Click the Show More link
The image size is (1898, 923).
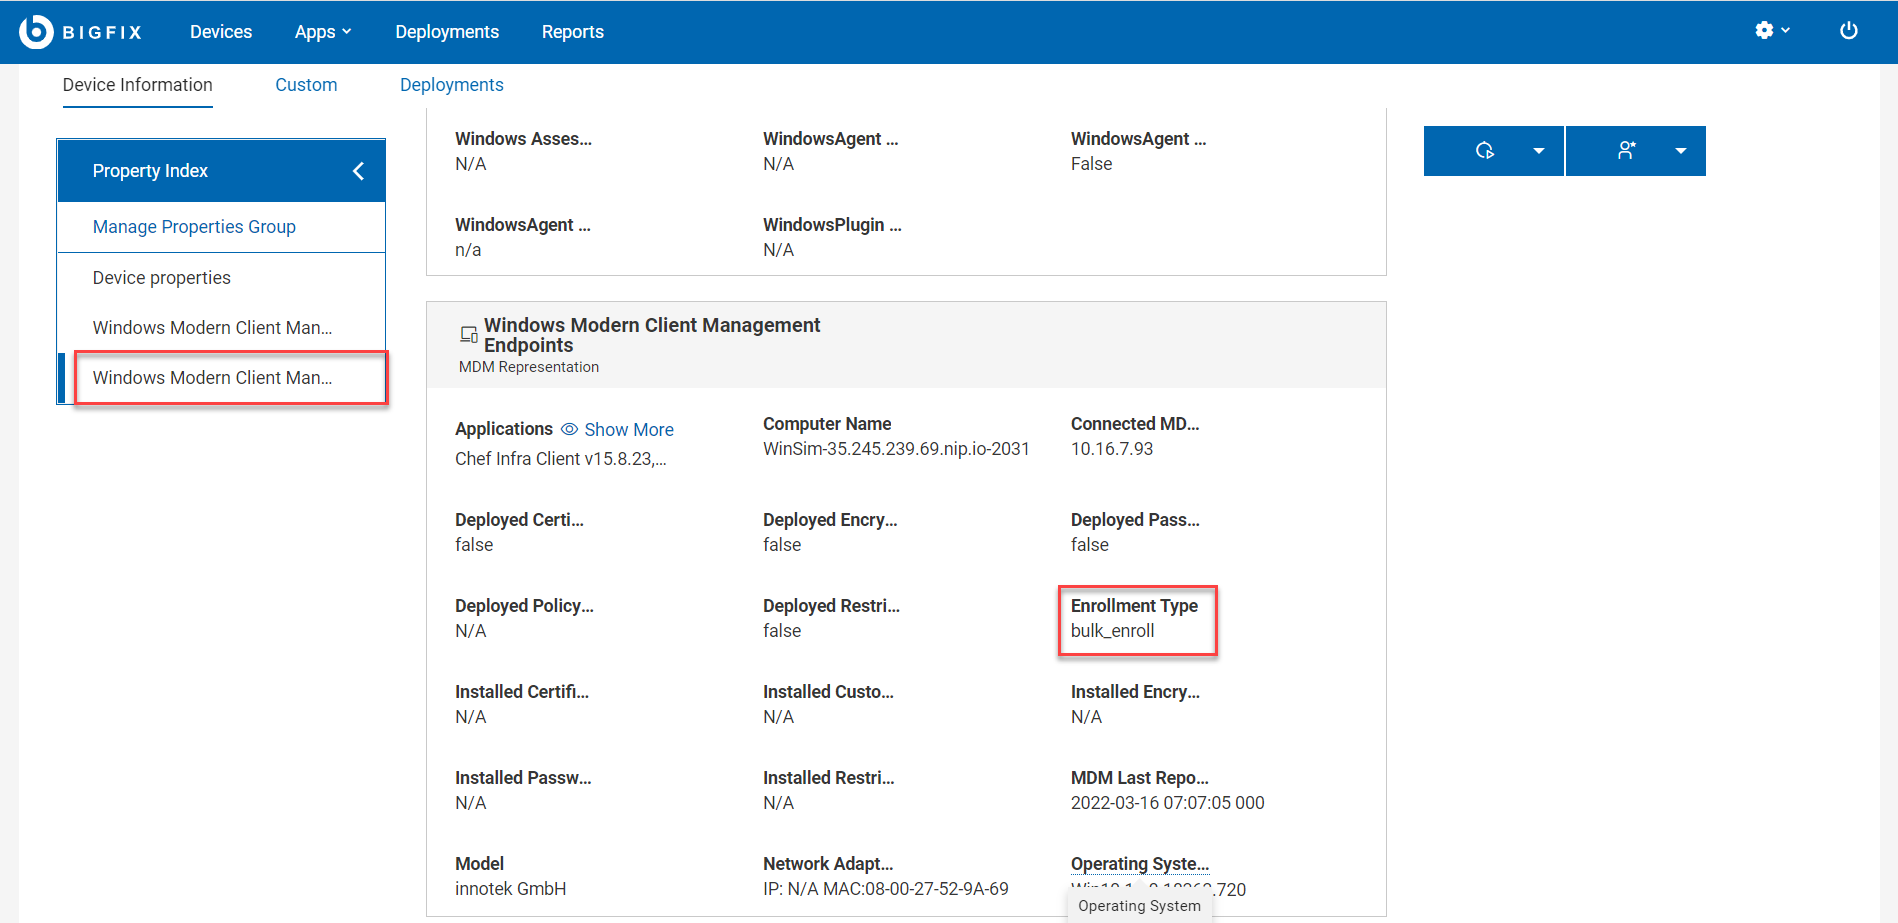(629, 429)
